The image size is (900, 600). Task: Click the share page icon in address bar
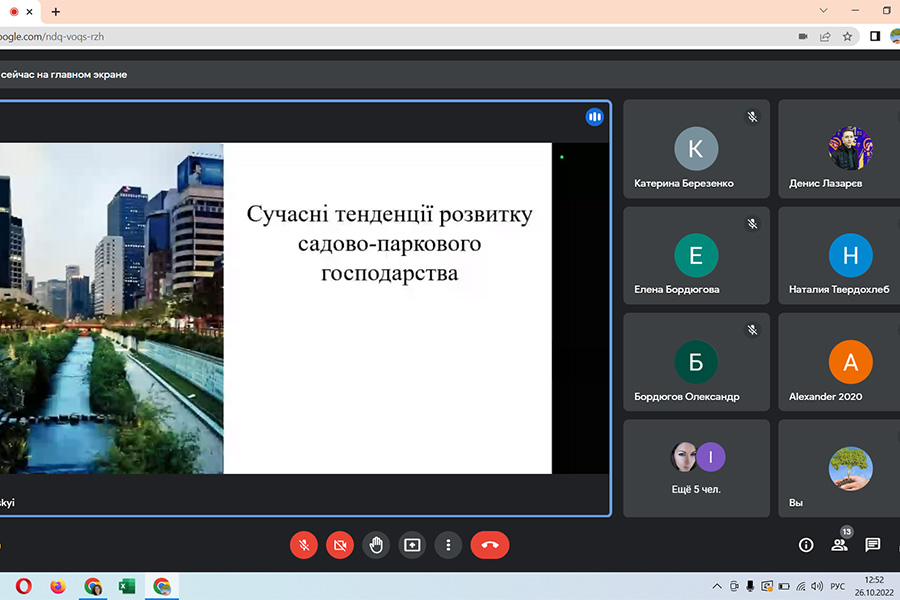click(x=825, y=36)
